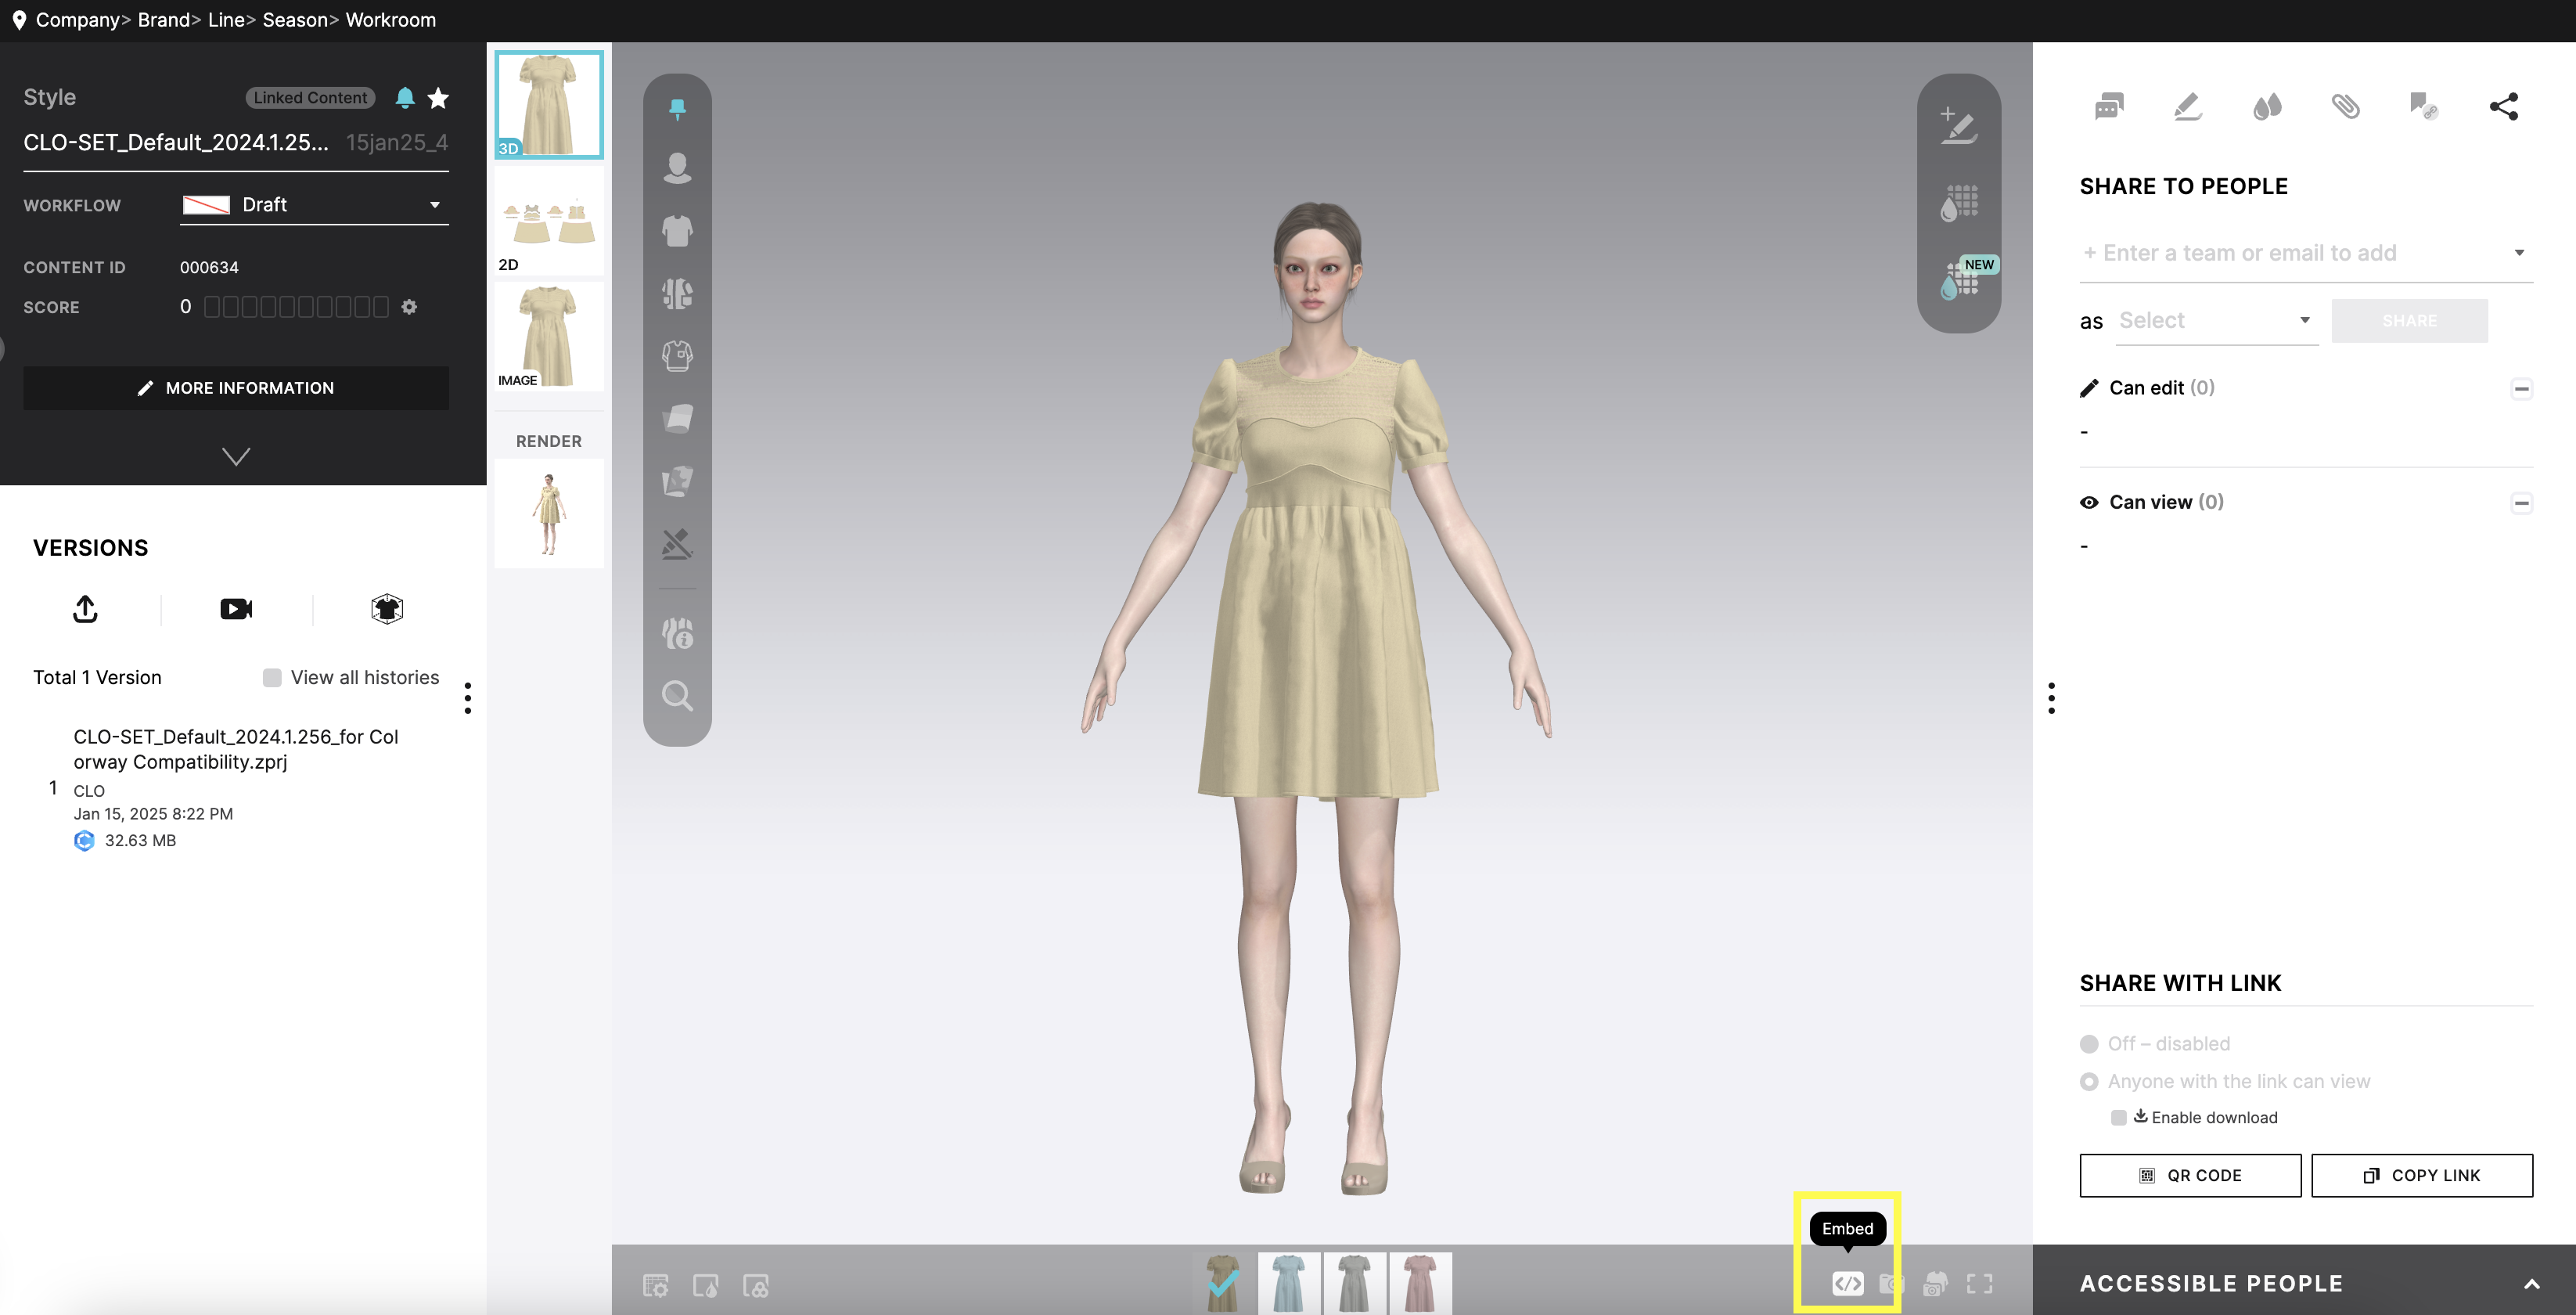
Task: Open the Select permission dropdown
Action: click(x=2215, y=320)
